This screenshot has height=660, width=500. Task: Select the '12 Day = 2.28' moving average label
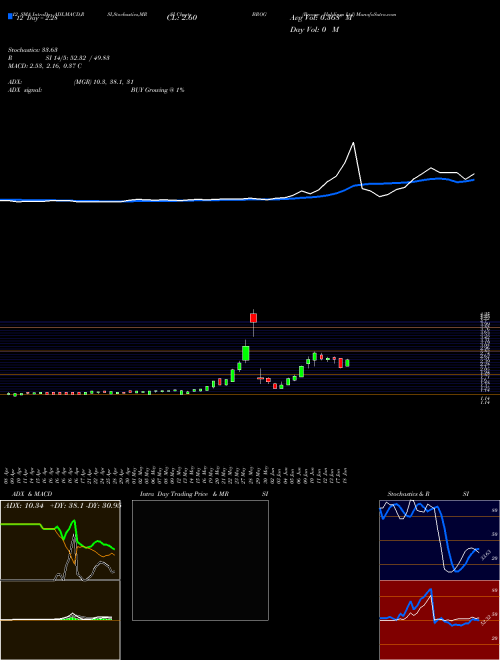point(36,18)
